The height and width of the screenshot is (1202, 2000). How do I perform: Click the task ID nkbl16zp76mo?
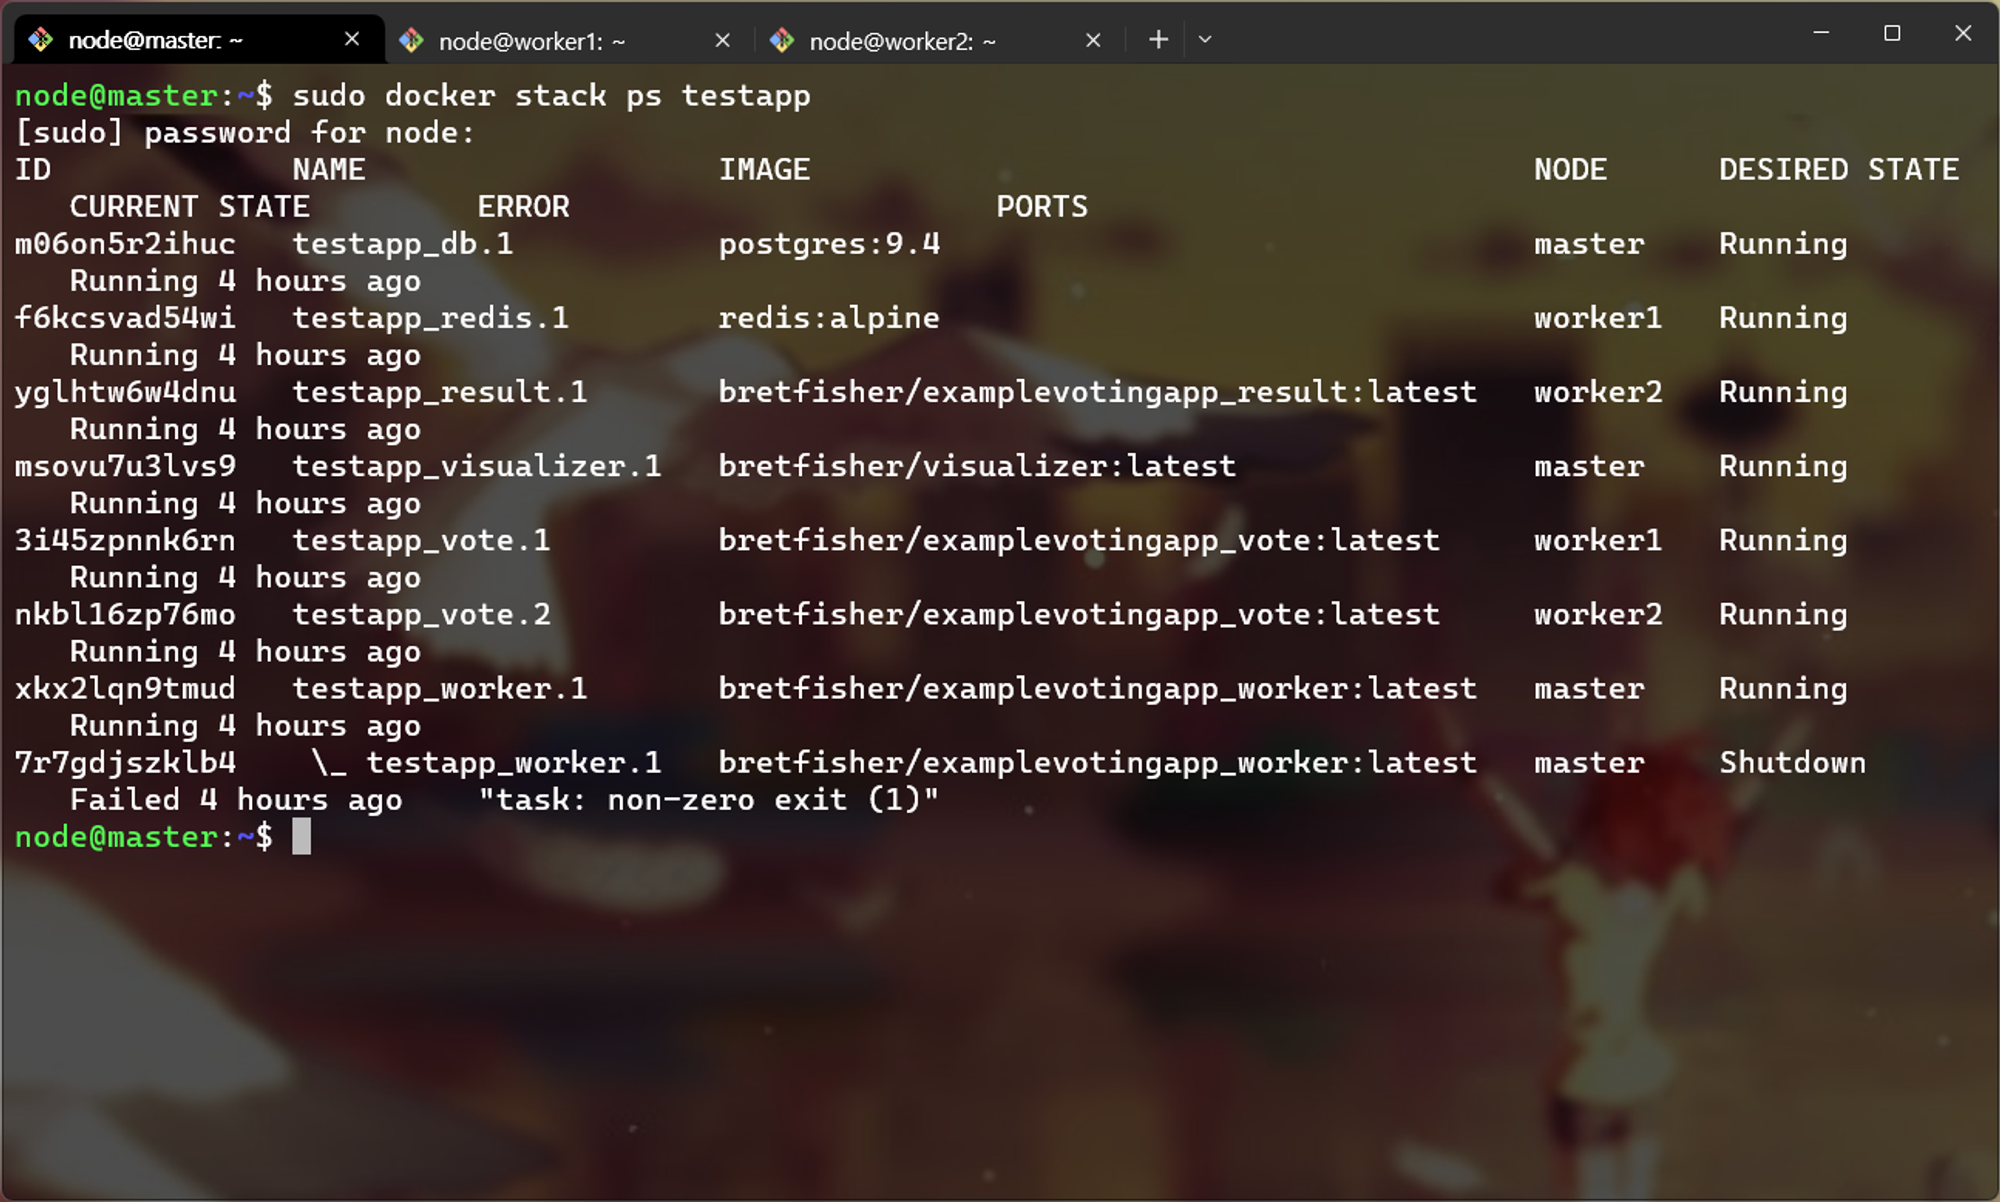[125, 614]
